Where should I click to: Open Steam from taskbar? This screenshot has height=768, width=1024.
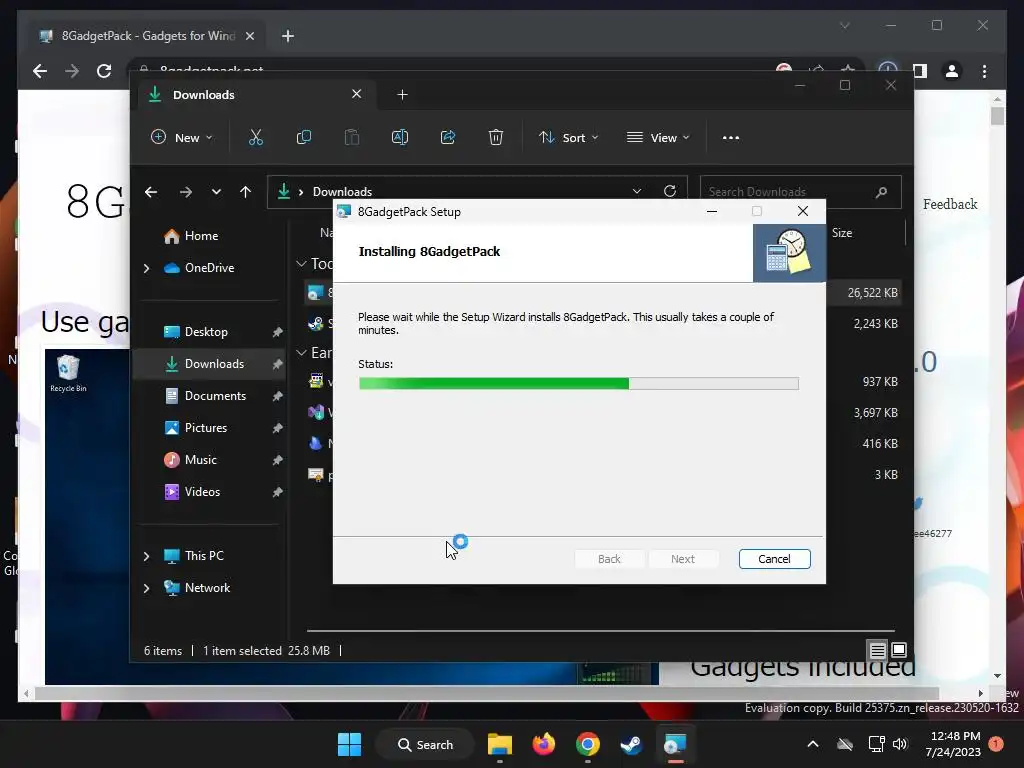pyautogui.click(x=632, y=744)
